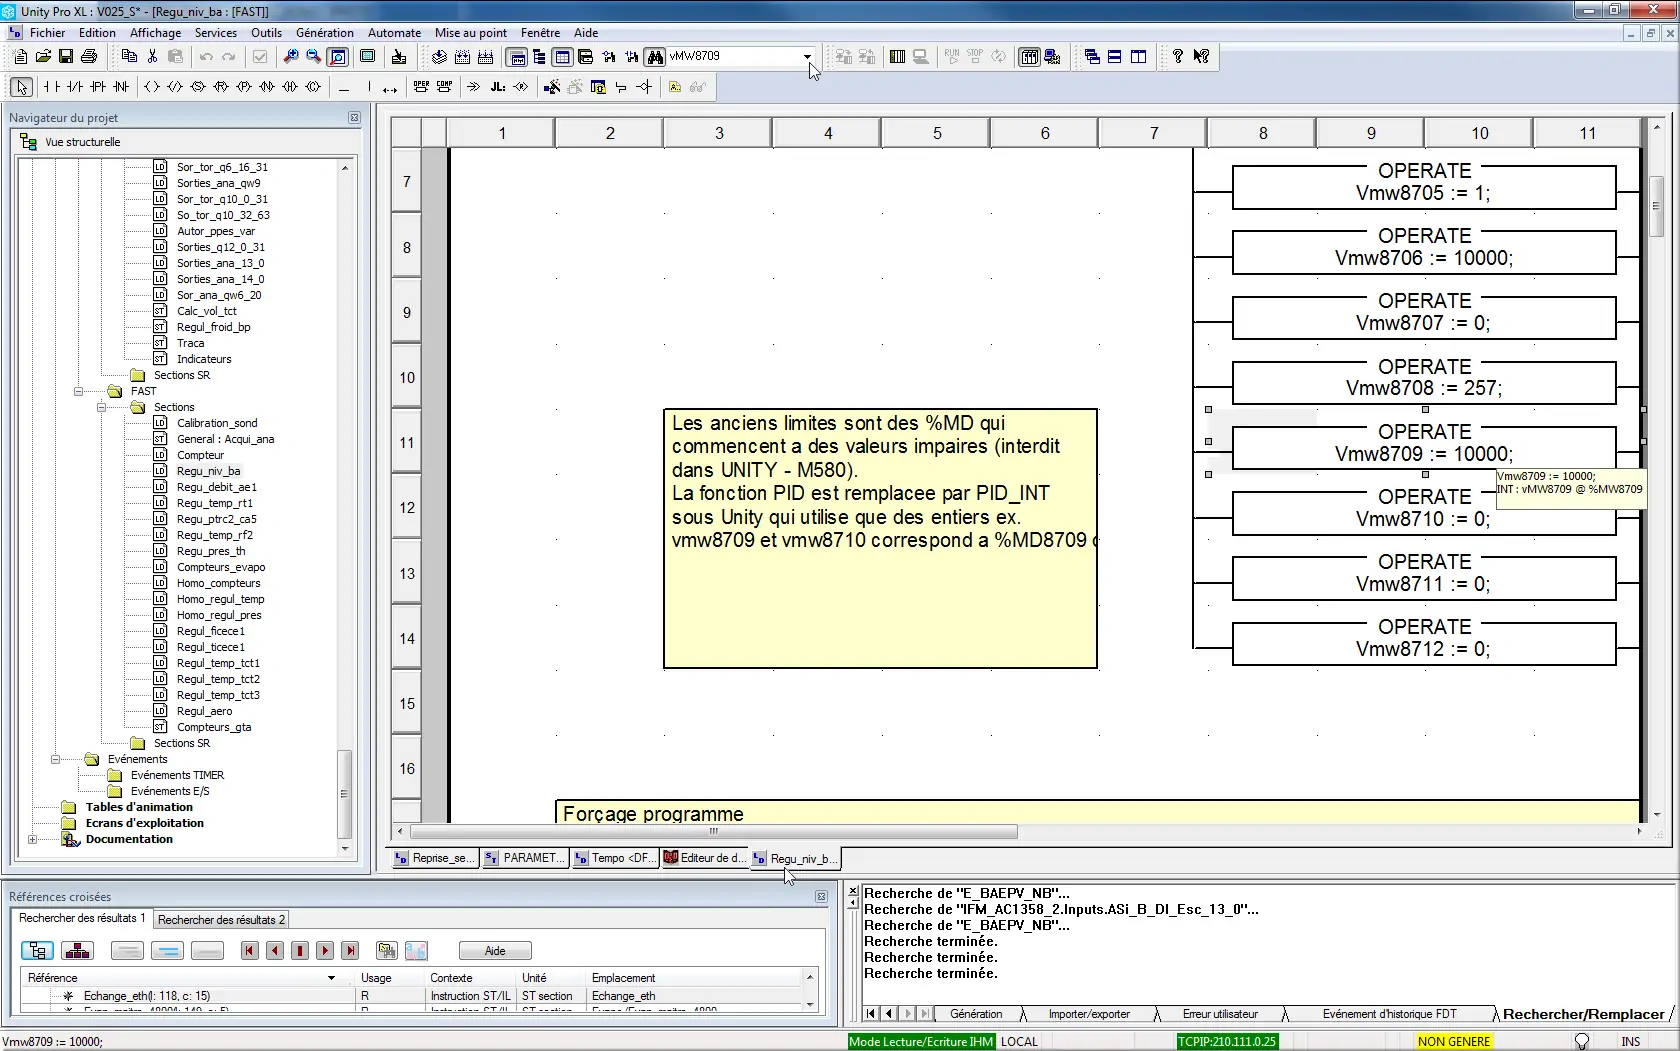Toggle hierarchical view in cross-references panel
The image size is (1680, 1051).
coord(77,951)
